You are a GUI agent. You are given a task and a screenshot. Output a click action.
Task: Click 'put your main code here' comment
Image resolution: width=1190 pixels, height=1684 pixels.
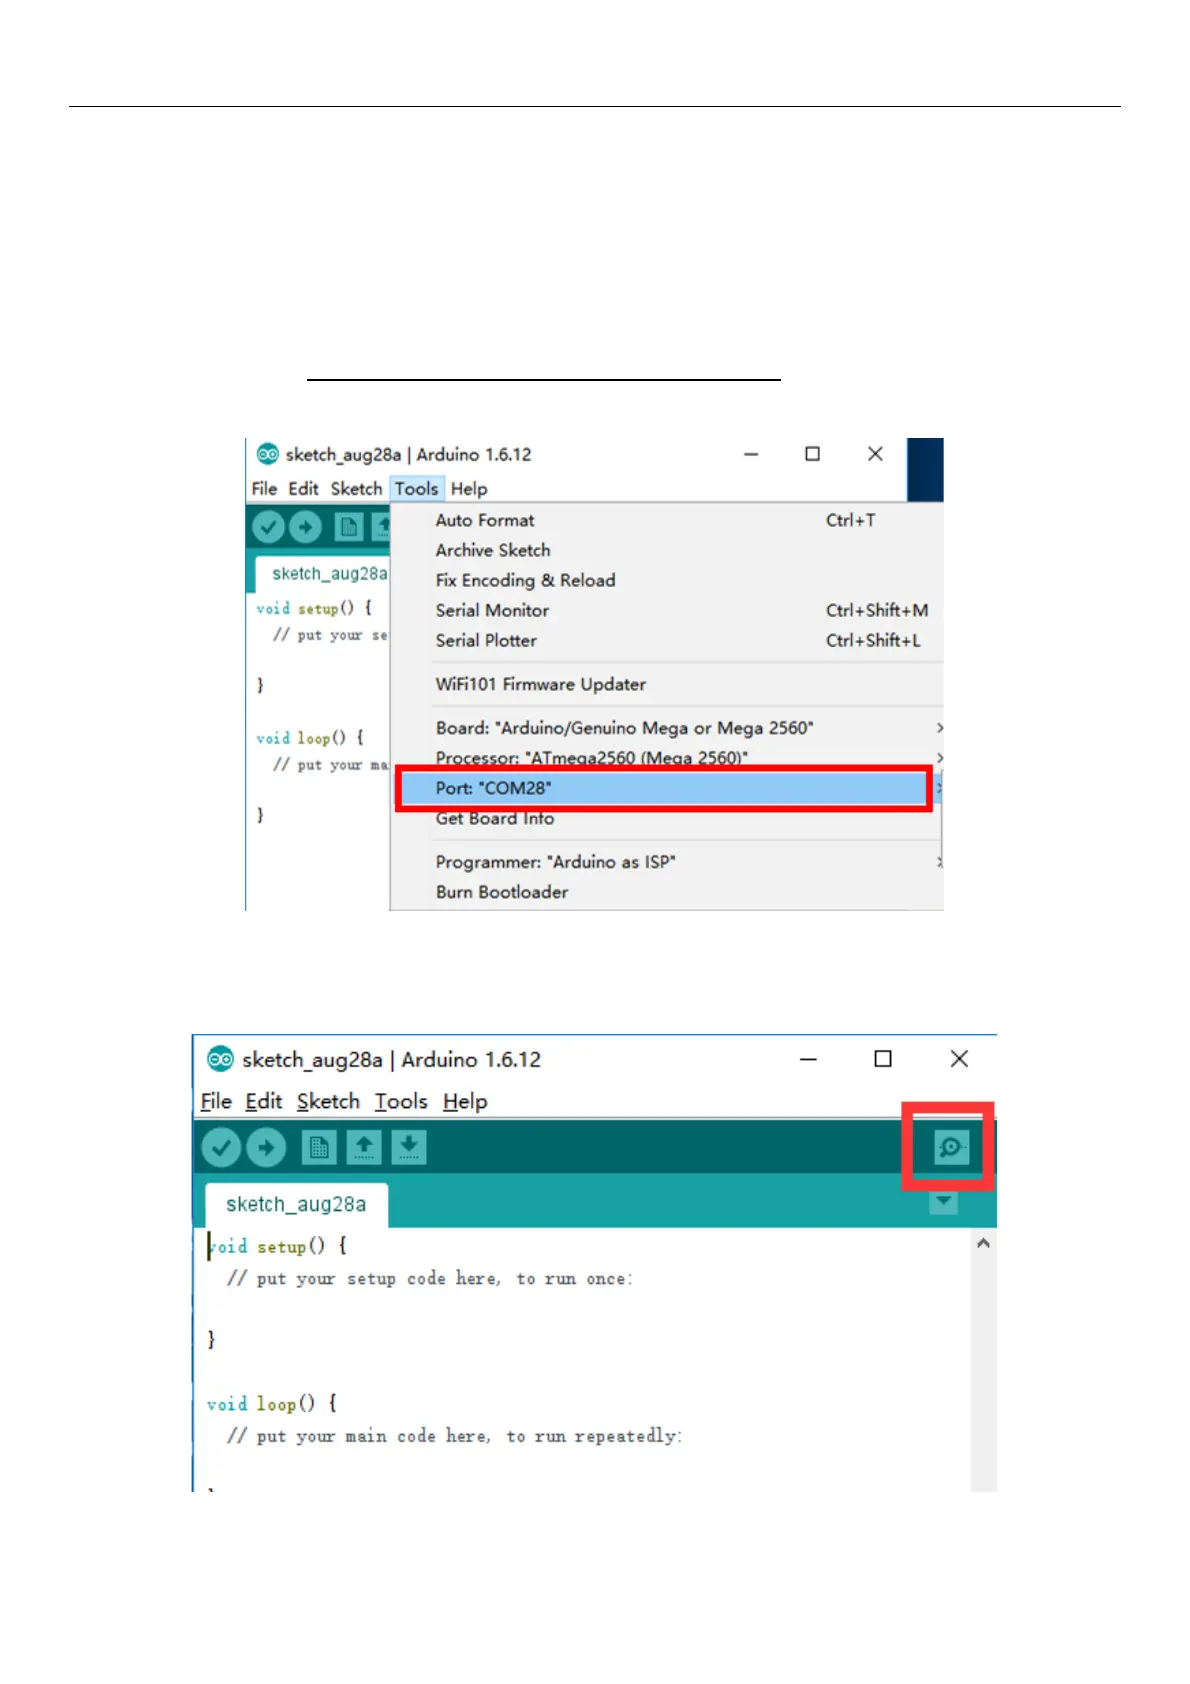(454, 1436)
